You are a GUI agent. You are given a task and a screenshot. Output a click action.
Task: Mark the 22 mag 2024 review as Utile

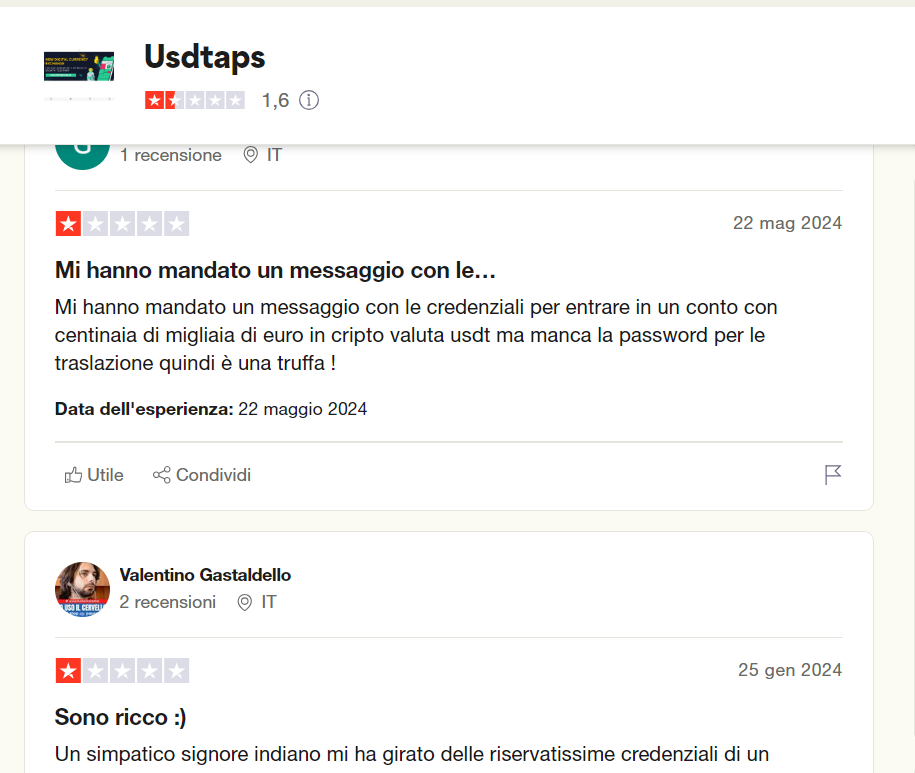[94, 475]
